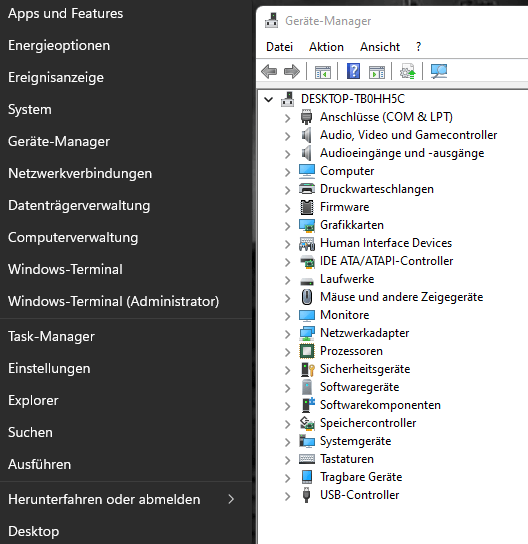528x544 pixels.
Task: Select the Softwaregeräte tree label
Action: [359, 387]
